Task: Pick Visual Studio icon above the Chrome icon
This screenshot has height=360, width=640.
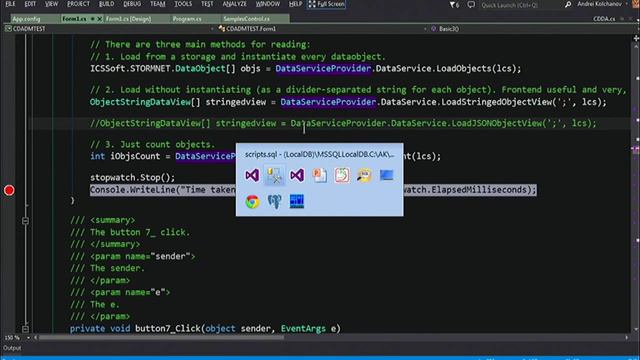Action: coord(252,176)
